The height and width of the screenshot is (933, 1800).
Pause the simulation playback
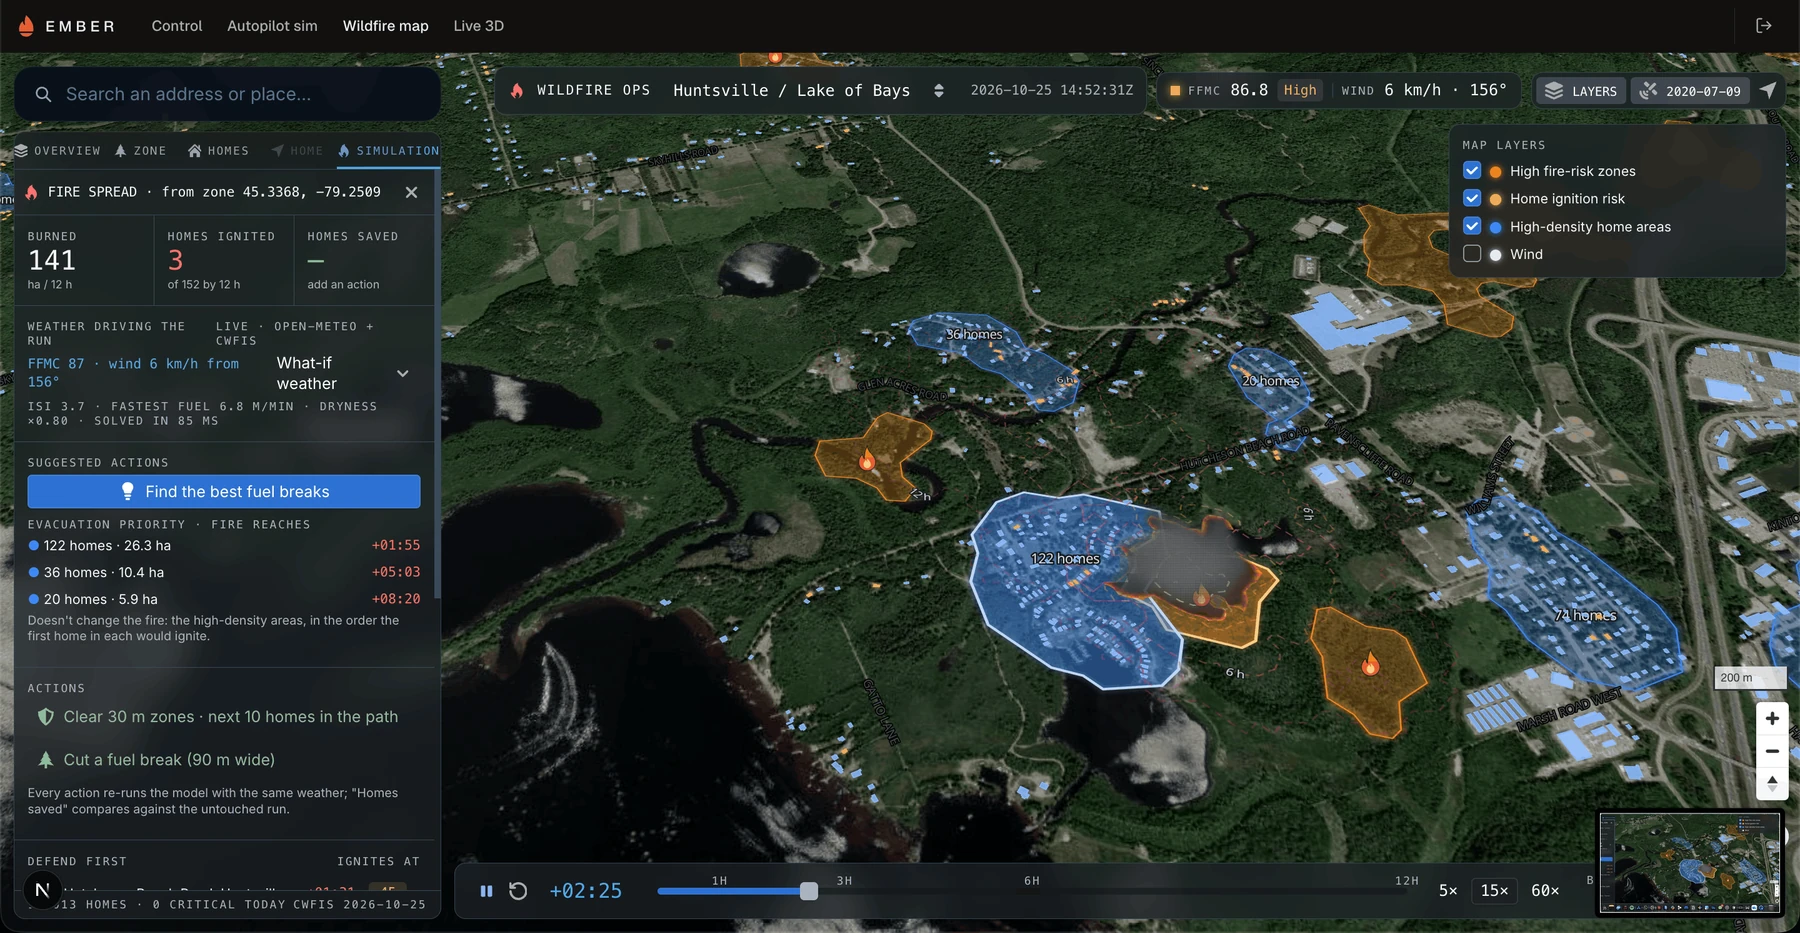486,891
